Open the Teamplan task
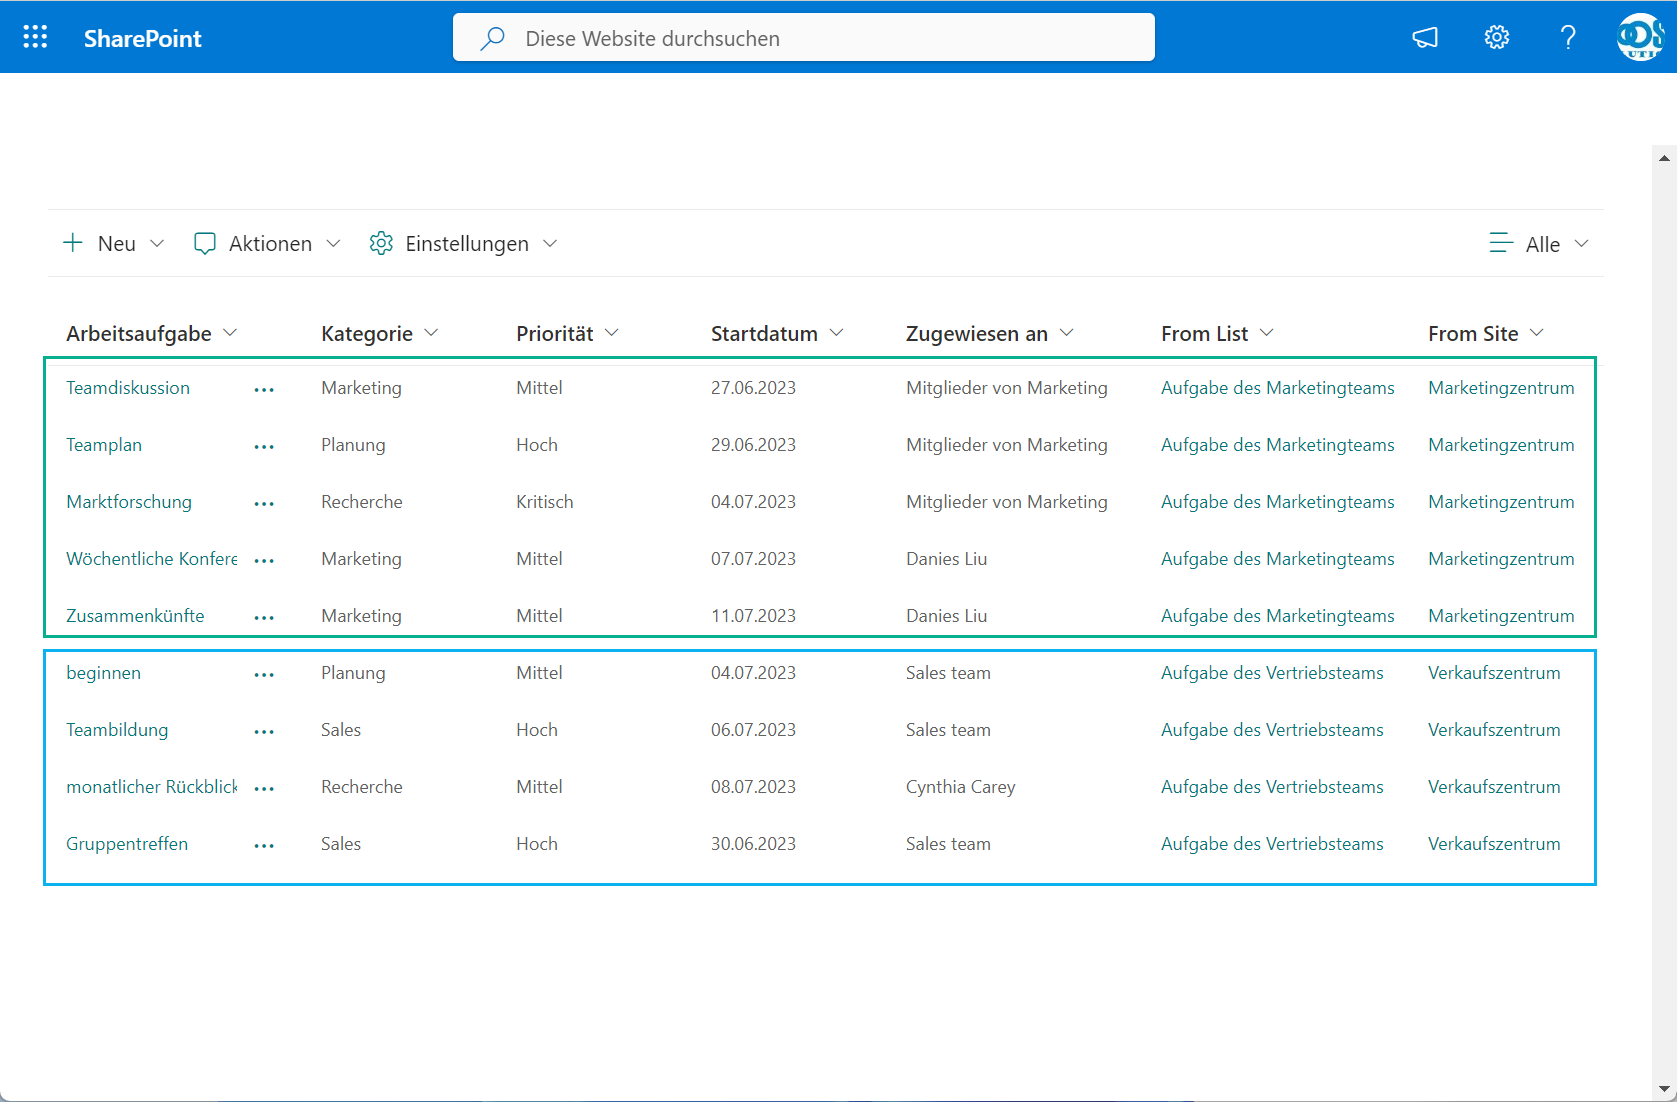The image size is (1677, 1102). point(104,445)
